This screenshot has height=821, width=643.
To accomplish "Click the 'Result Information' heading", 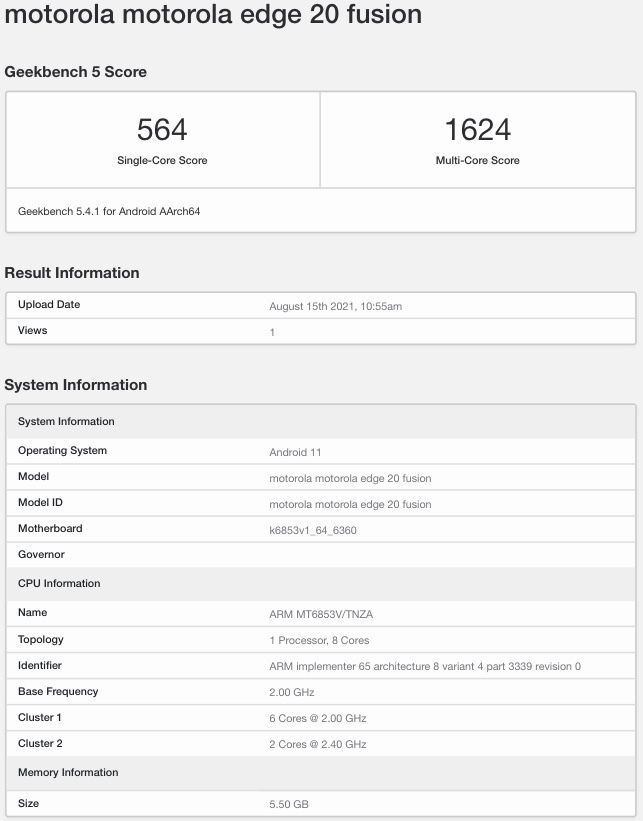I will [72, 273].
